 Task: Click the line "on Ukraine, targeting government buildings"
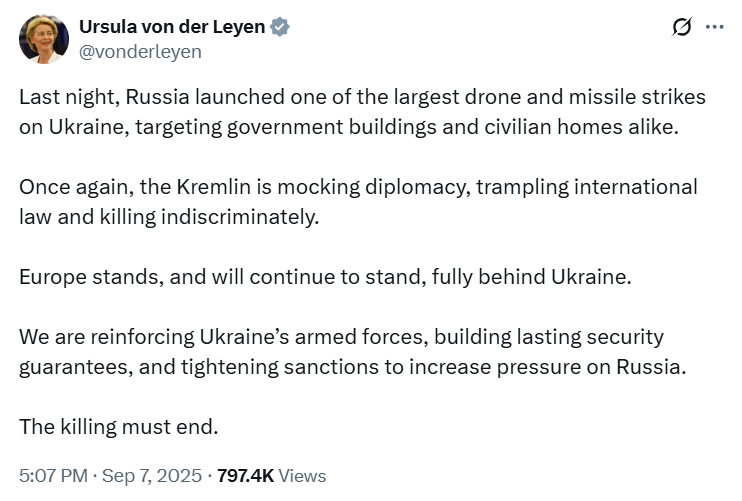pos(349,127)
